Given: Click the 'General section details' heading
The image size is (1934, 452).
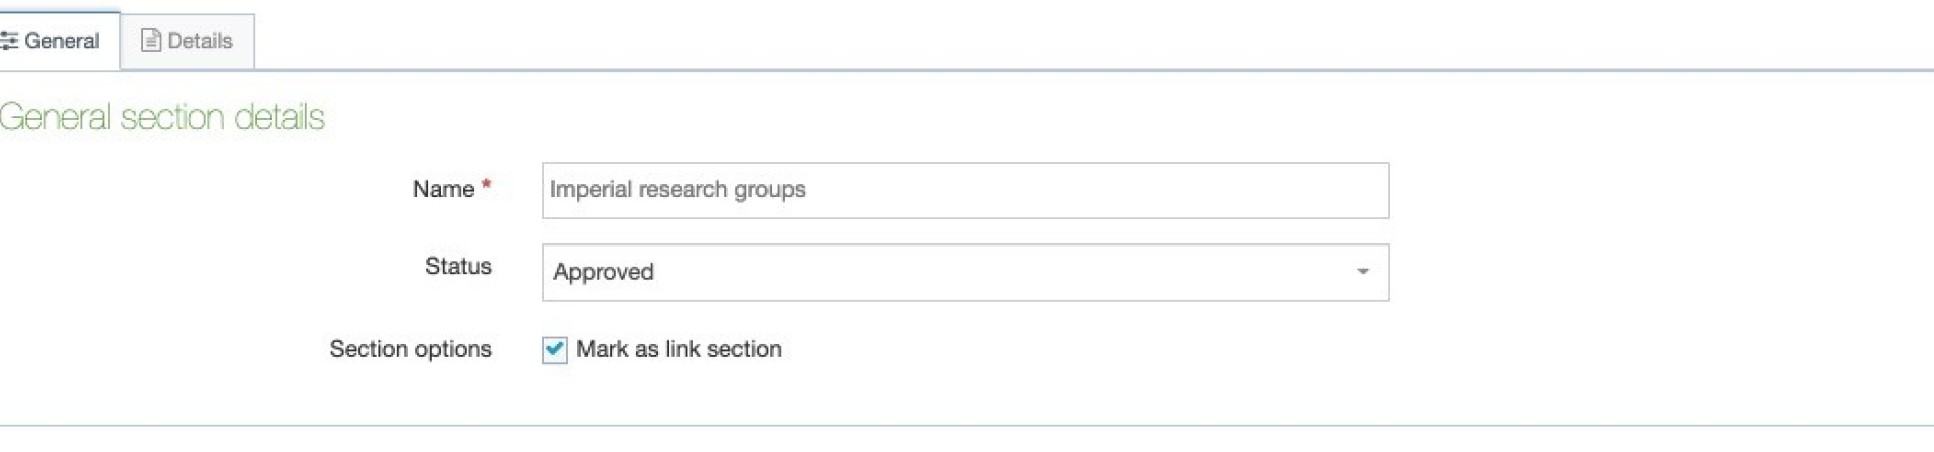Looking at the screenshot, I should tap(162, 117).
